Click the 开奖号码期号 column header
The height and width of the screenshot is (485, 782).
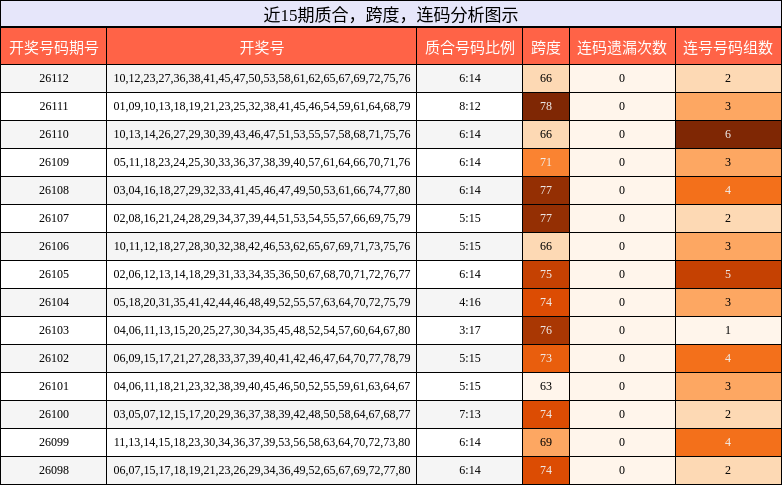click(53, 47)
